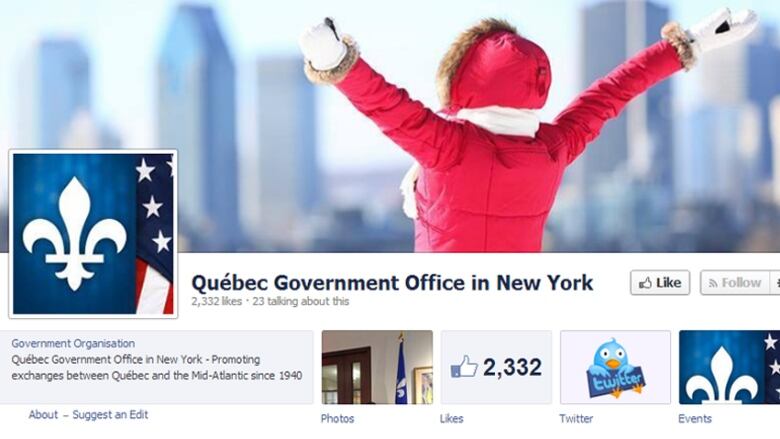Screen dimensions: 780x439
Task: Click the partially visible button right of Follow
Action: click(x=775, y=283)
